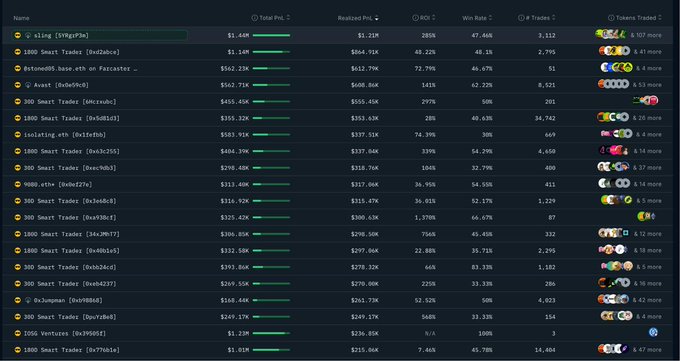The width and height of the screenshot is (680, 361).
Task: Open the isolating.eth [0x1fefbb] profile
Action: coord(65,135)
